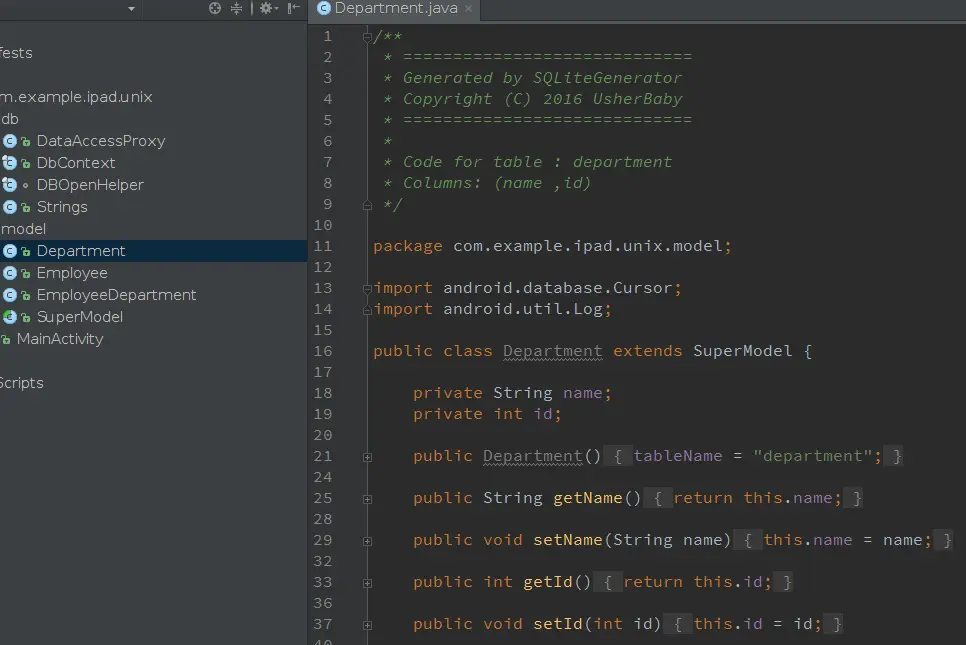Screen dimensions: 966x645
Task: Hide the project tool window panel
Action: point(294,8)
